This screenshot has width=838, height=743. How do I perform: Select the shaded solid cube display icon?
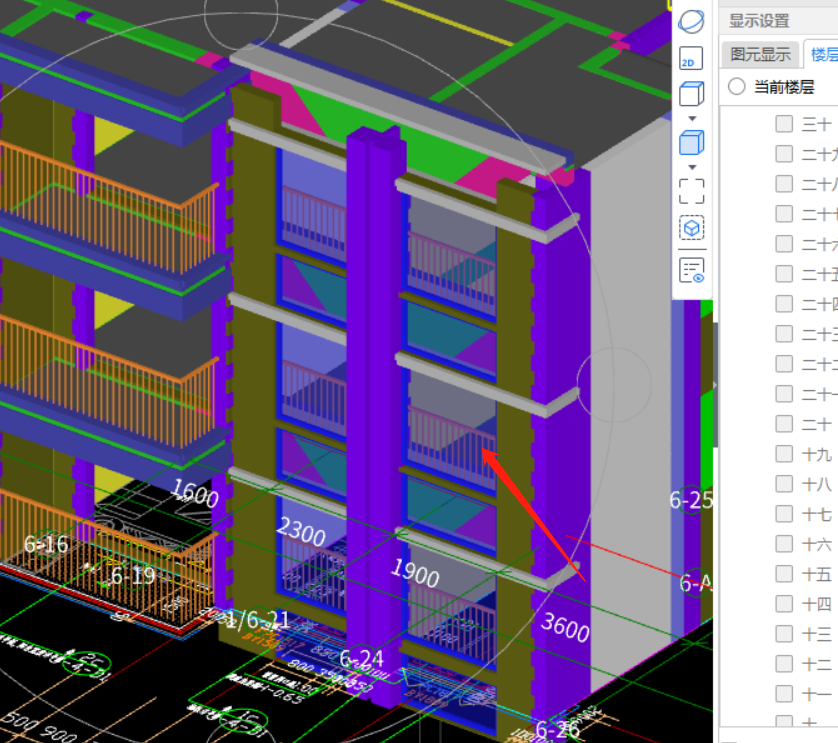tap(692, 143)
